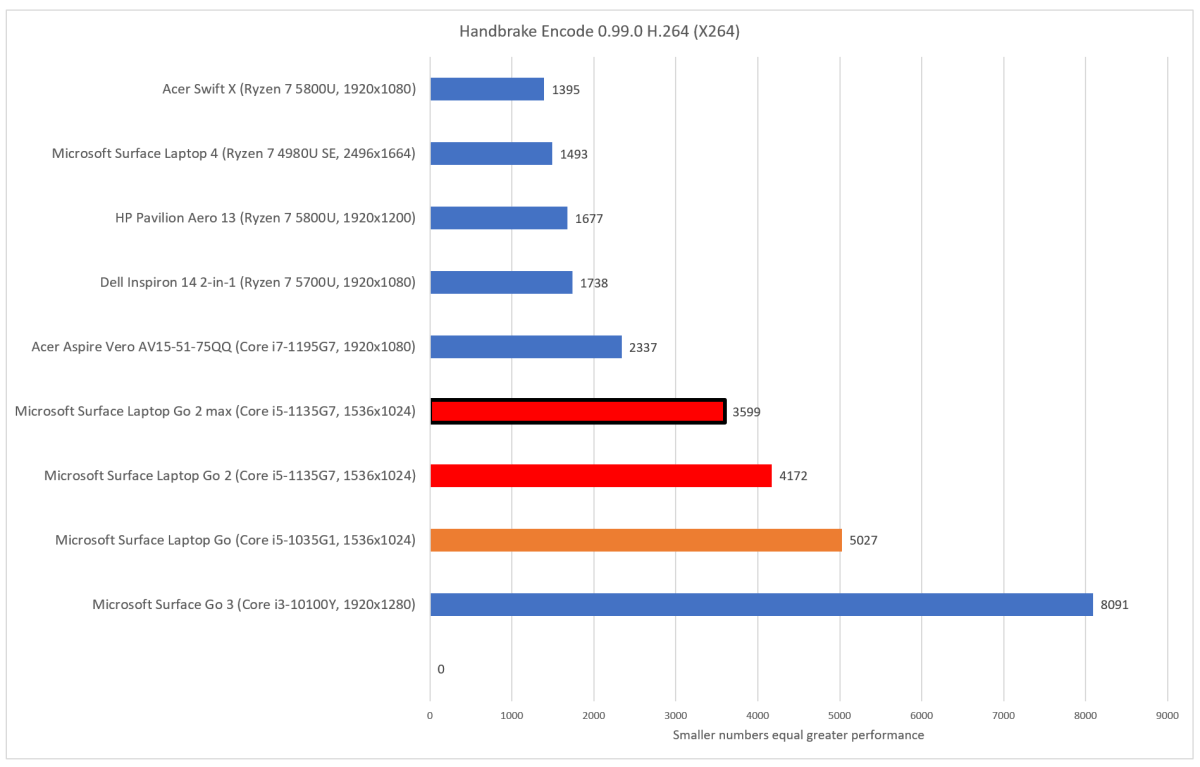Click the 4000 axis tick label
Image resolution: width=1200 pixels, height=767 pixels.
(758, 715)
